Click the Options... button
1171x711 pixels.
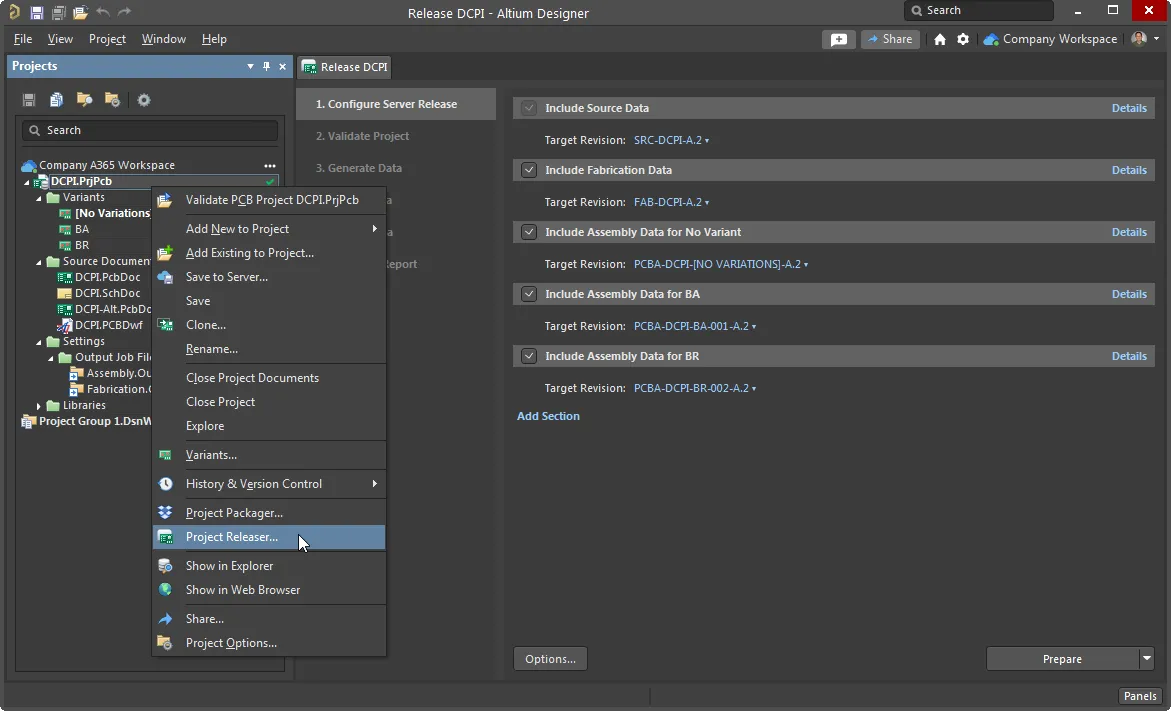pos(550,659)
